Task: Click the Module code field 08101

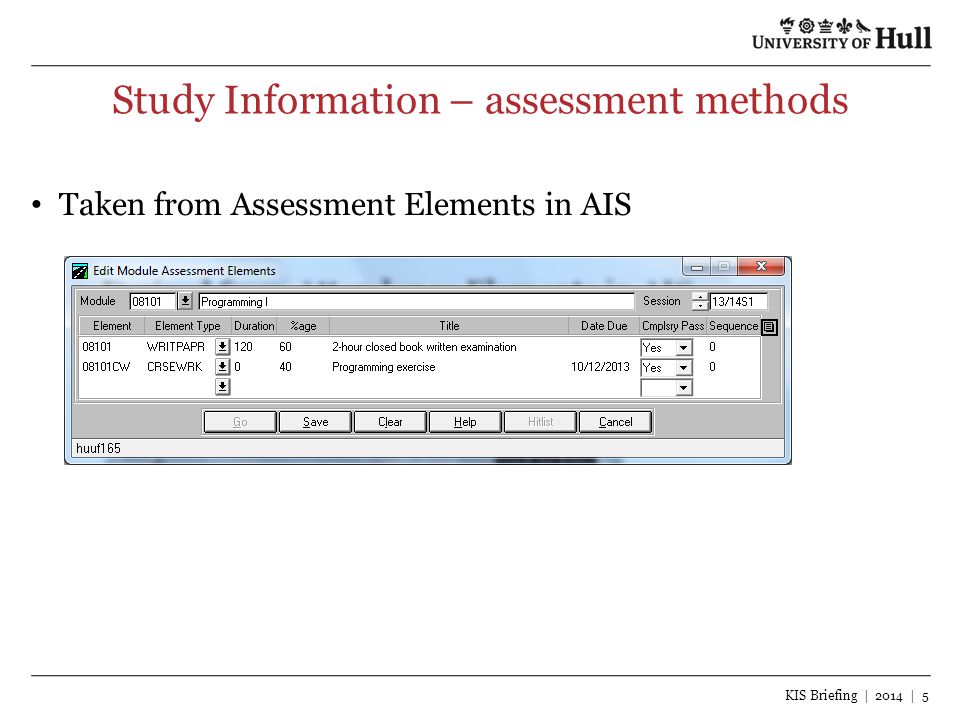Action: (152, 301)
